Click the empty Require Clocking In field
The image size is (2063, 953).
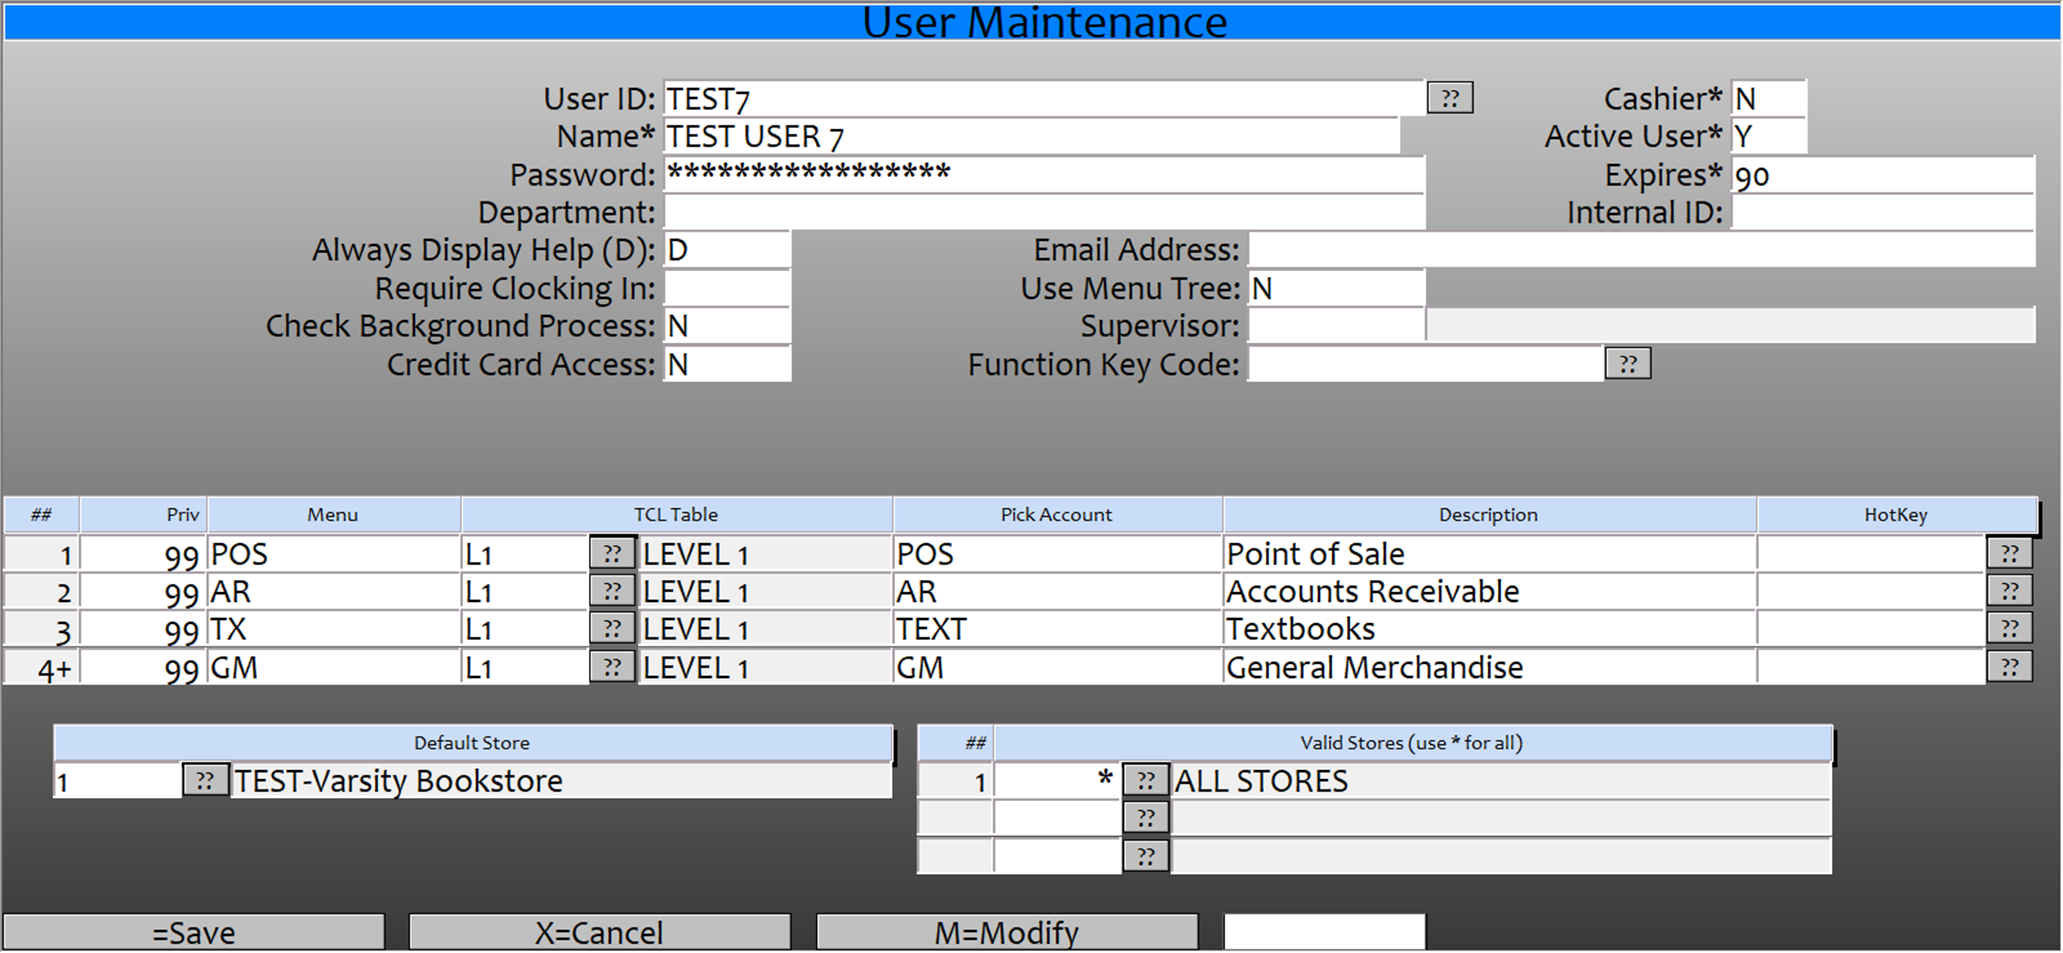(x=727, y=288)
